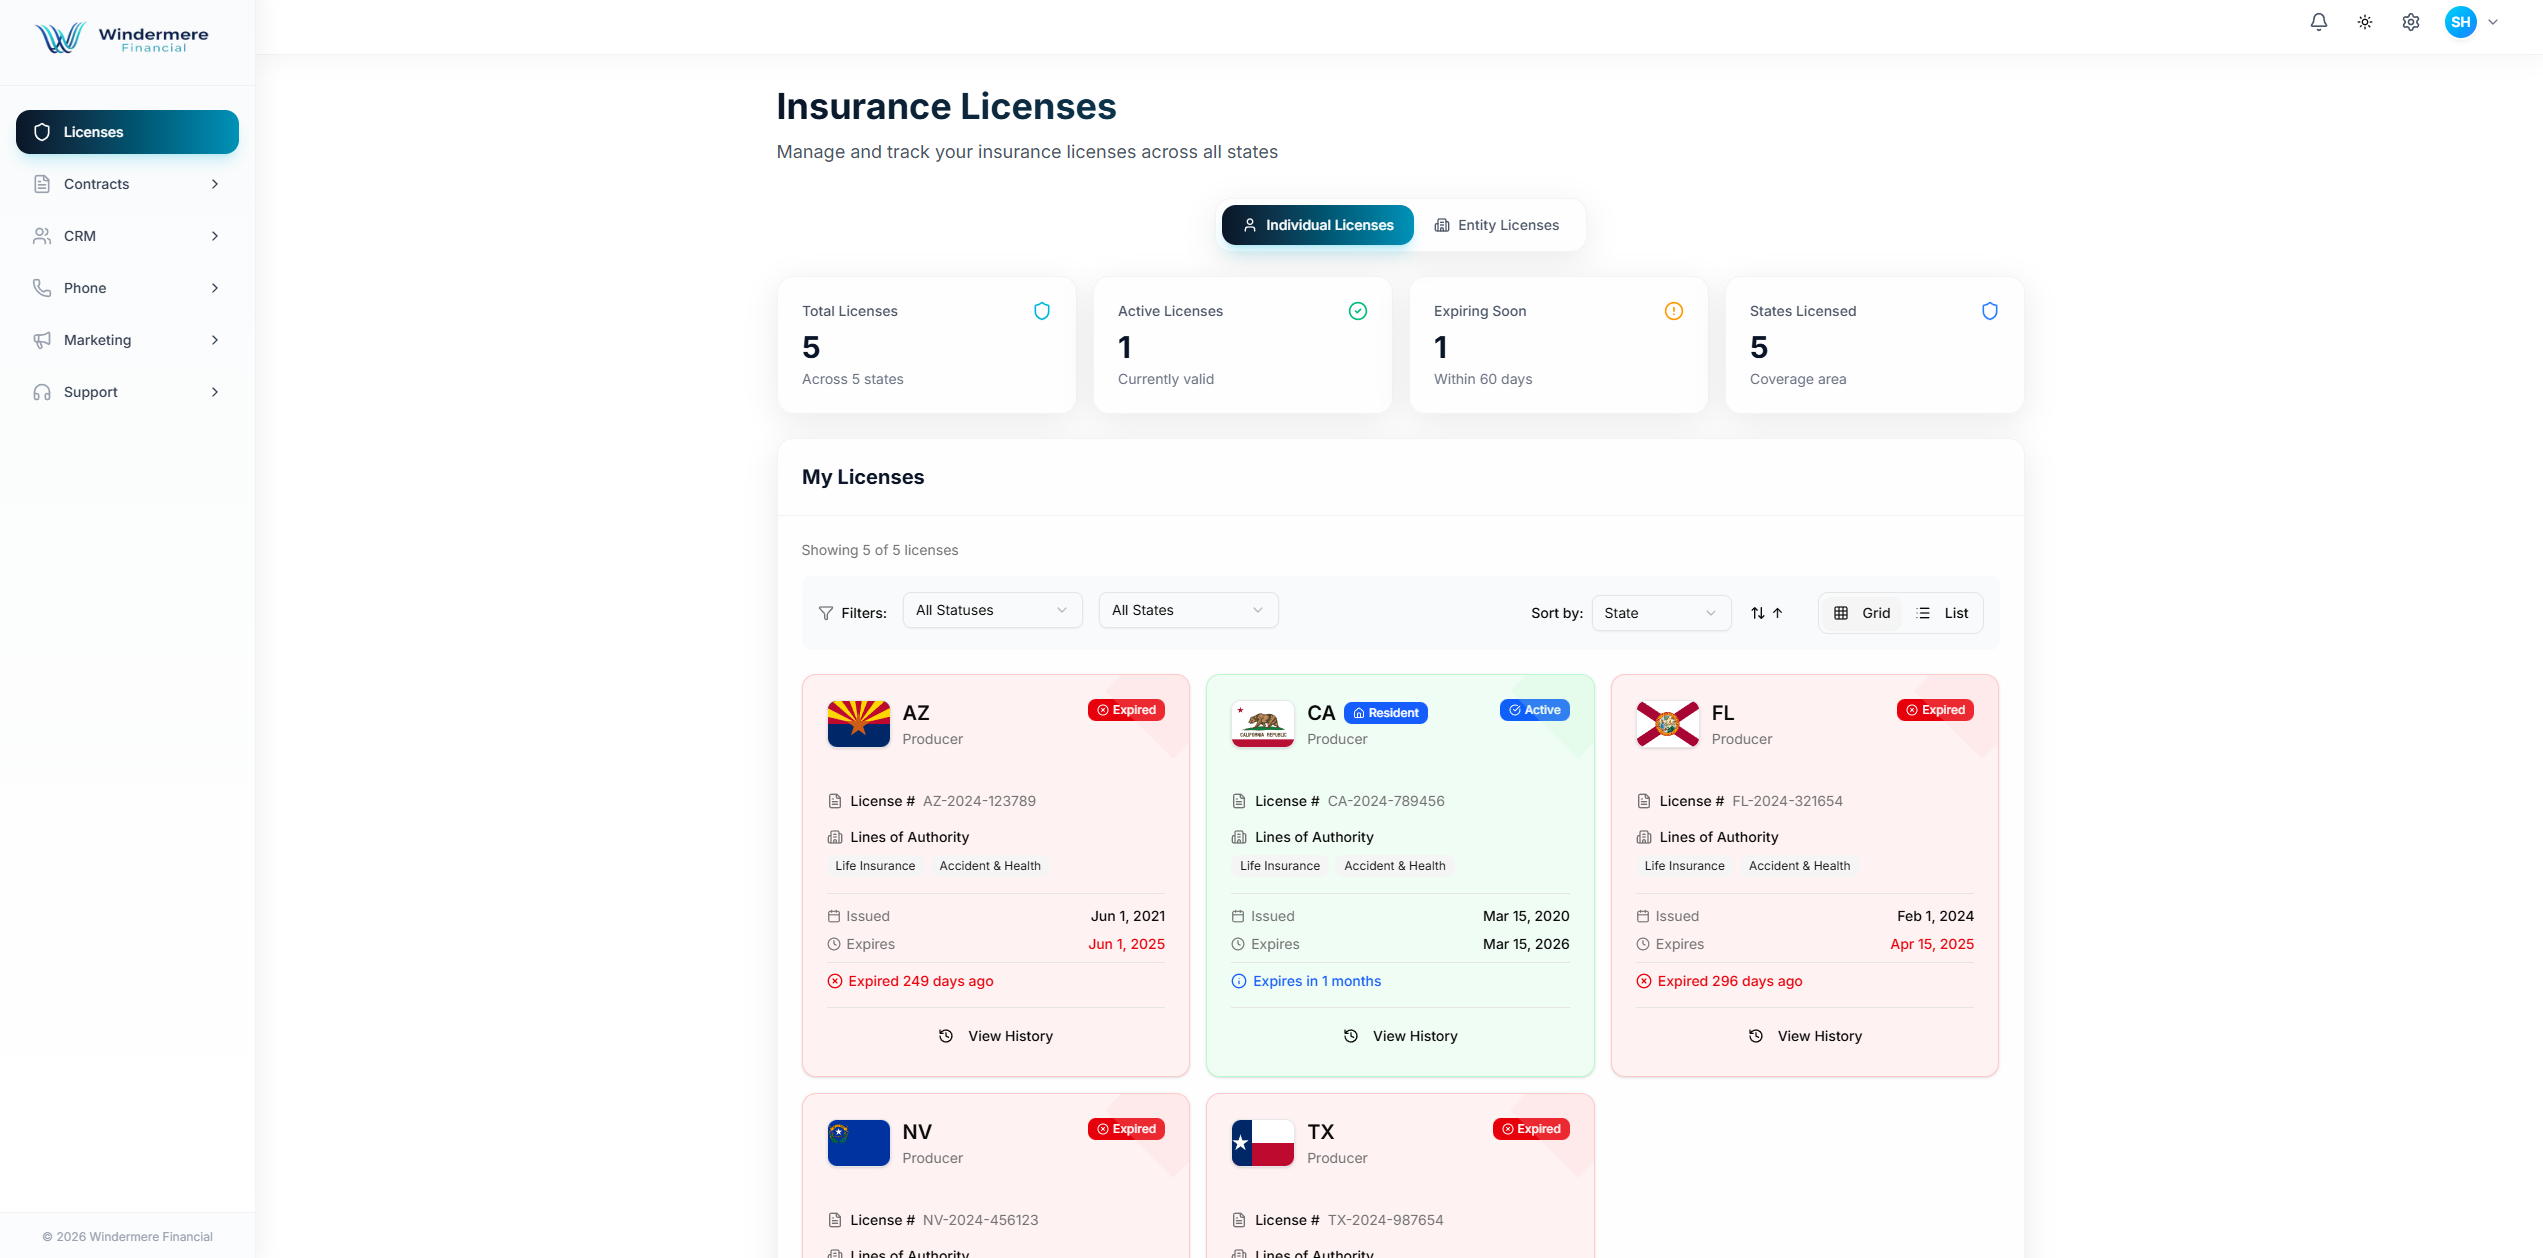Screen dimensions: 2543x1258
Task: Select the Licenses shield icon in the sidebar
Action: coord(42,131)
